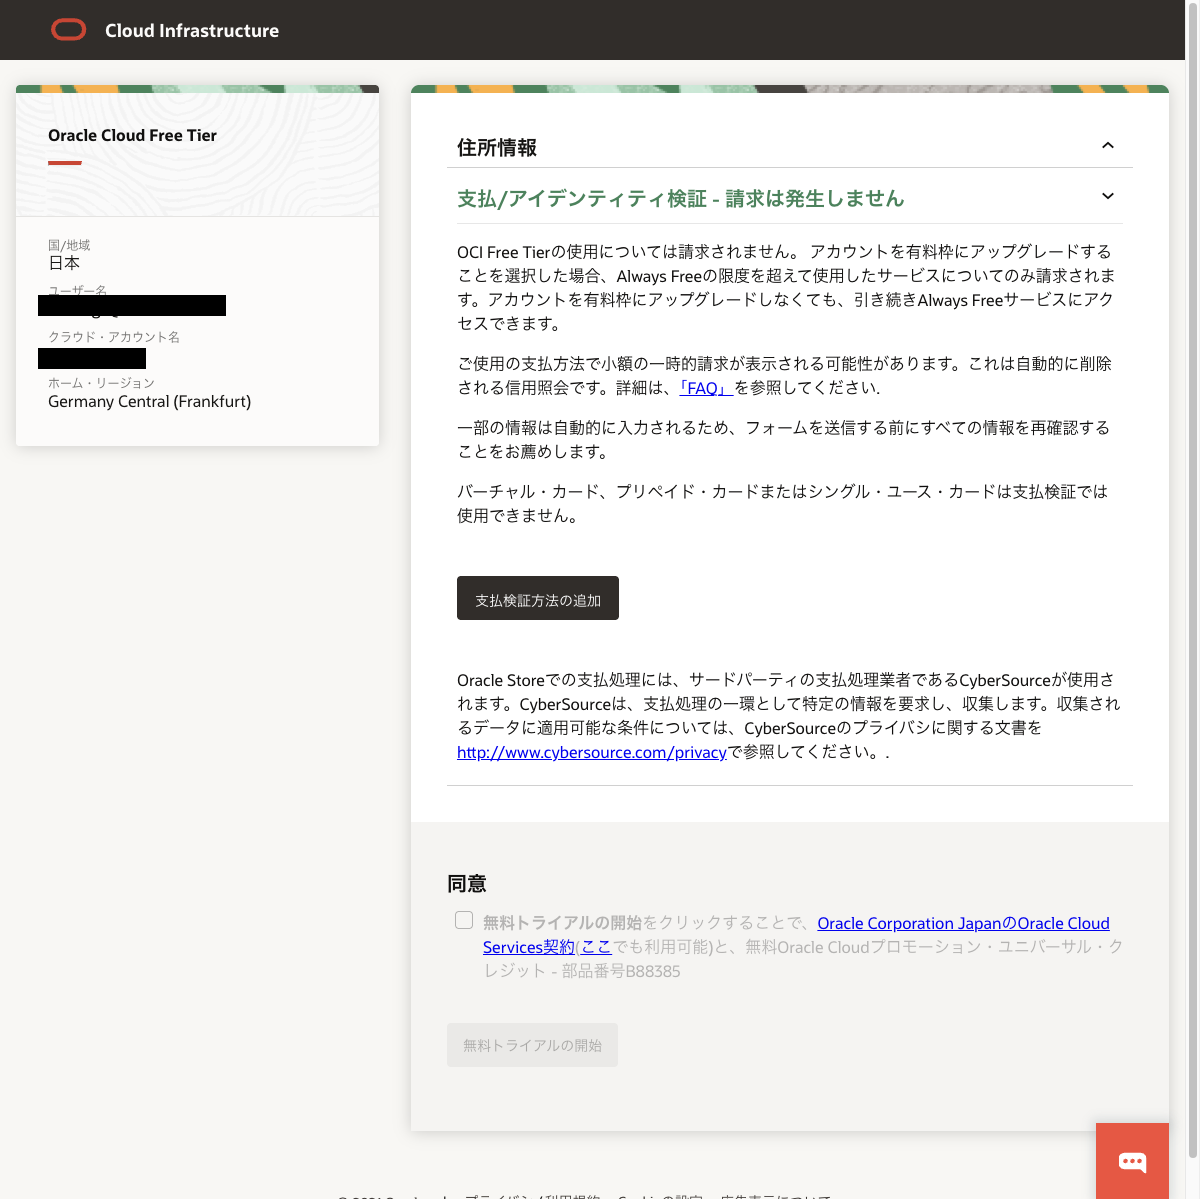The height and width of the screenshot is (1199, 1200).
Task: Open the Oracle Cloud Services契約 link
Action: [x=963, y=923]
